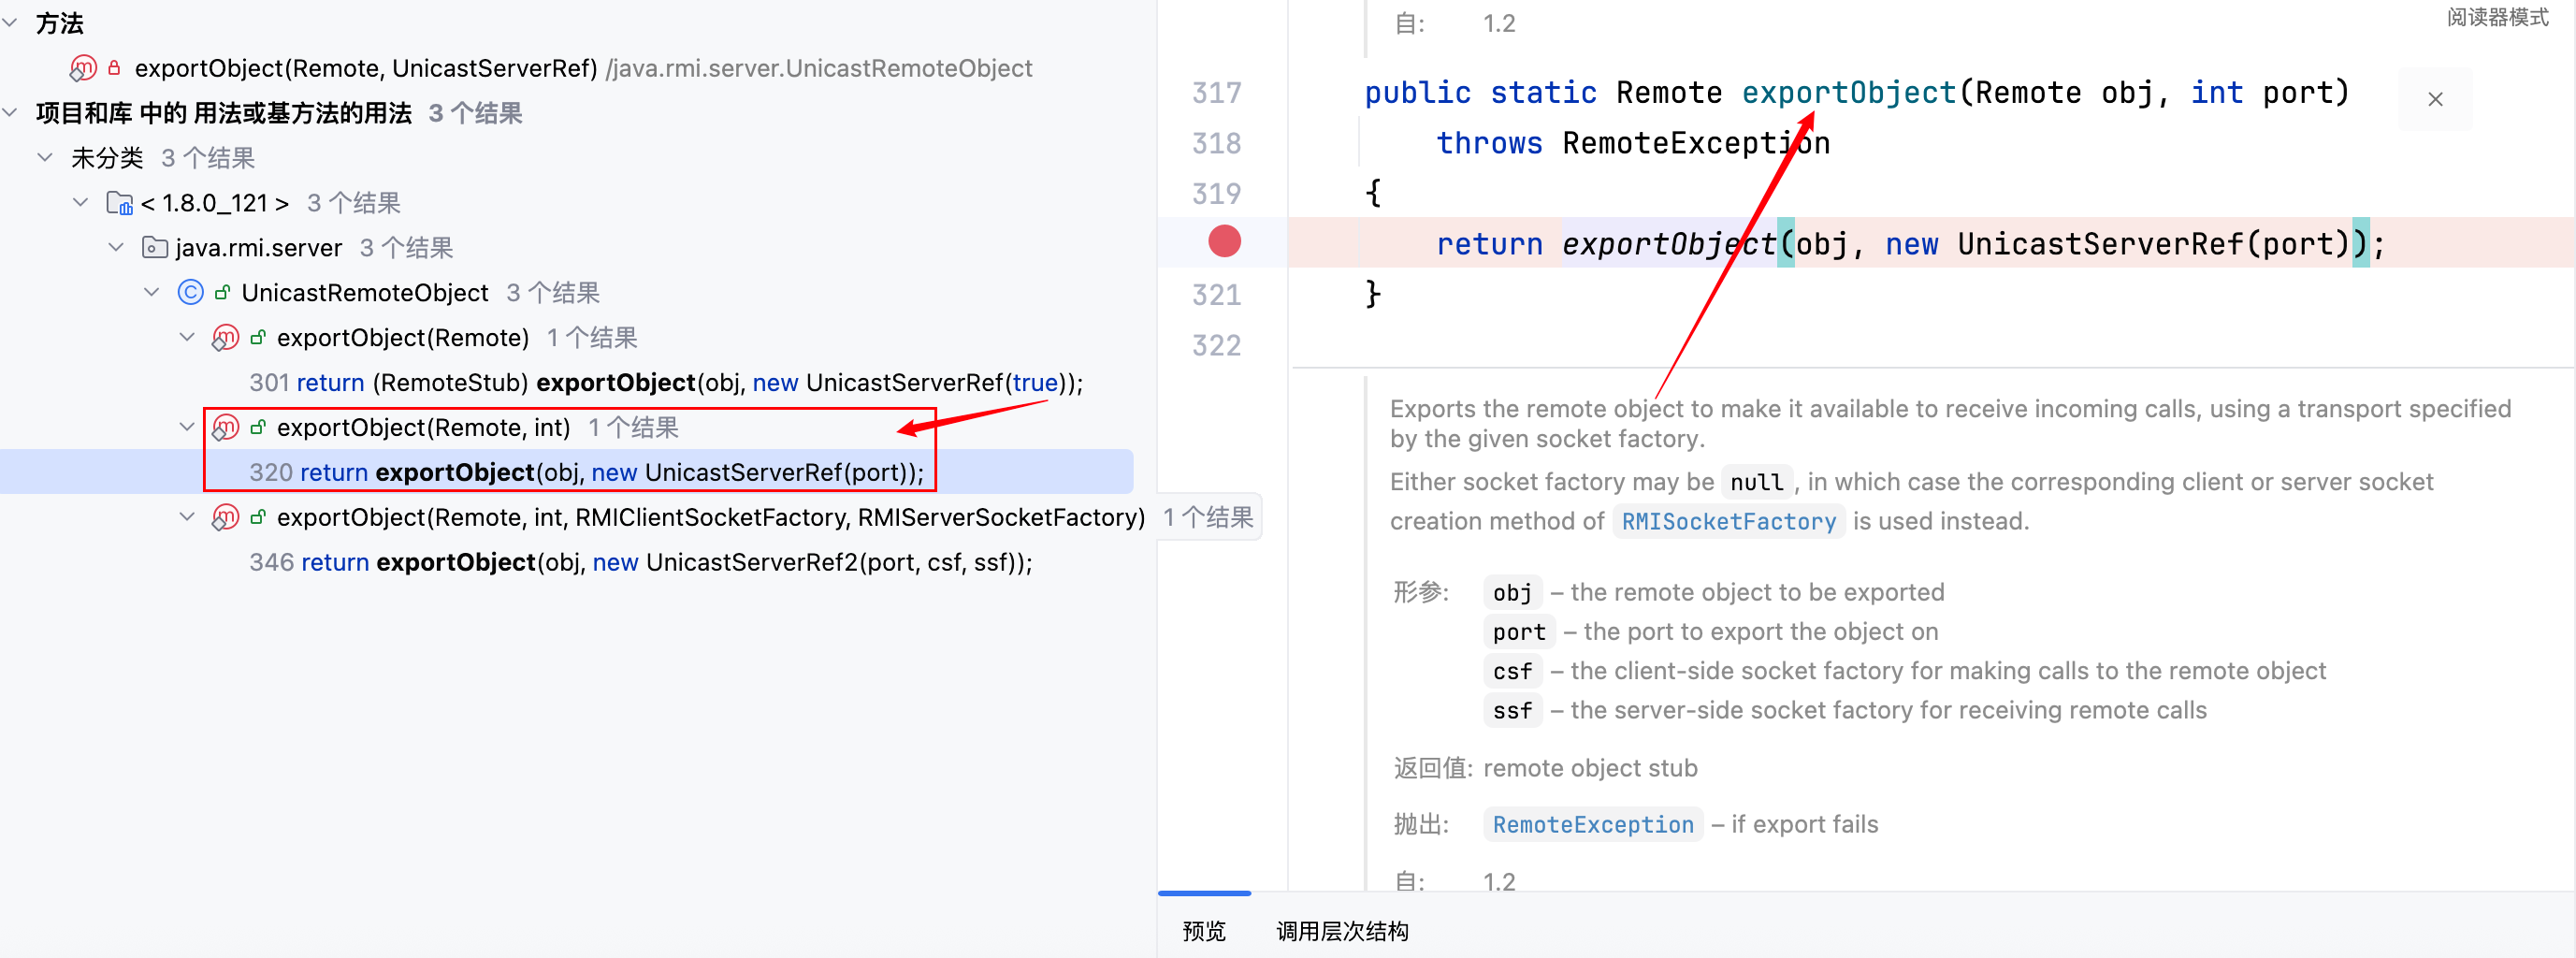Screen dimensions: 2576x958
Task: Click the java.rmi.server package folder icon
Action: (155, 247)
